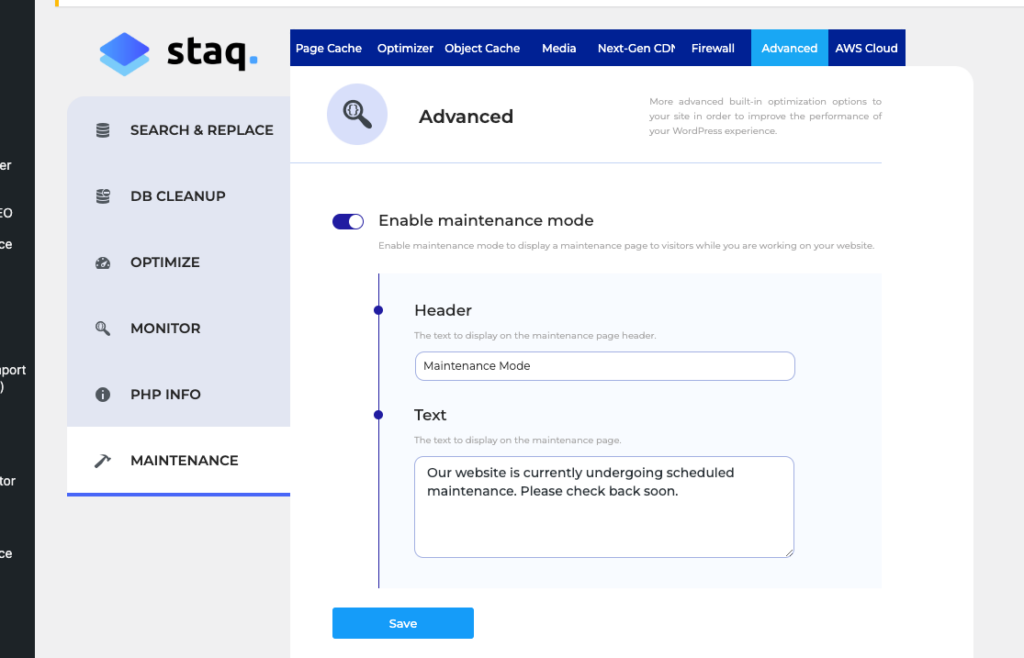Open the Optimizer tab

click(405, 47)
